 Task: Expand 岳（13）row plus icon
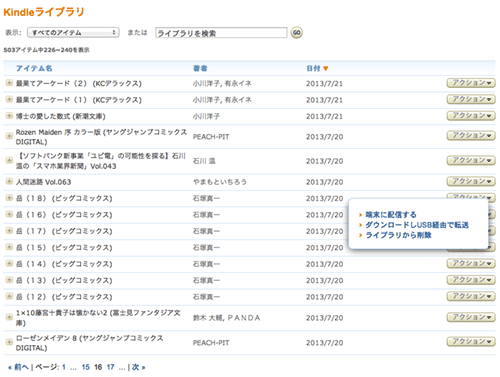tap(9, 280)
